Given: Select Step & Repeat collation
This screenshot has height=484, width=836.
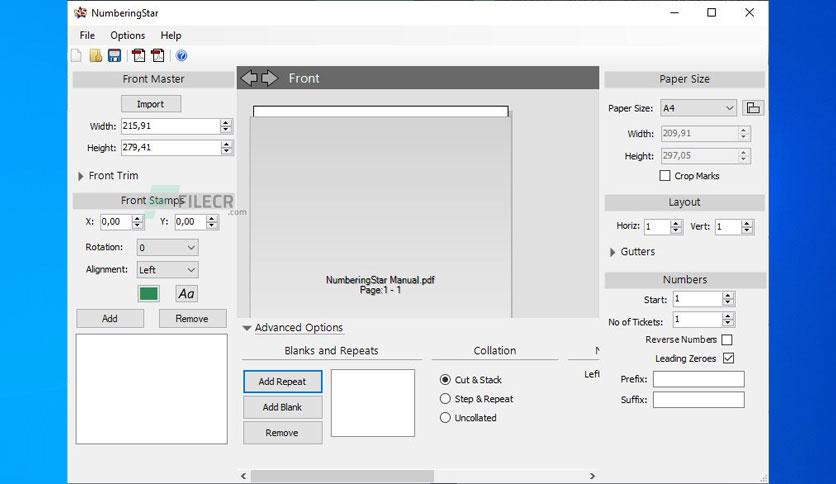Looking at the screenshot, I should pyautogui.click(x=445, y=399).
